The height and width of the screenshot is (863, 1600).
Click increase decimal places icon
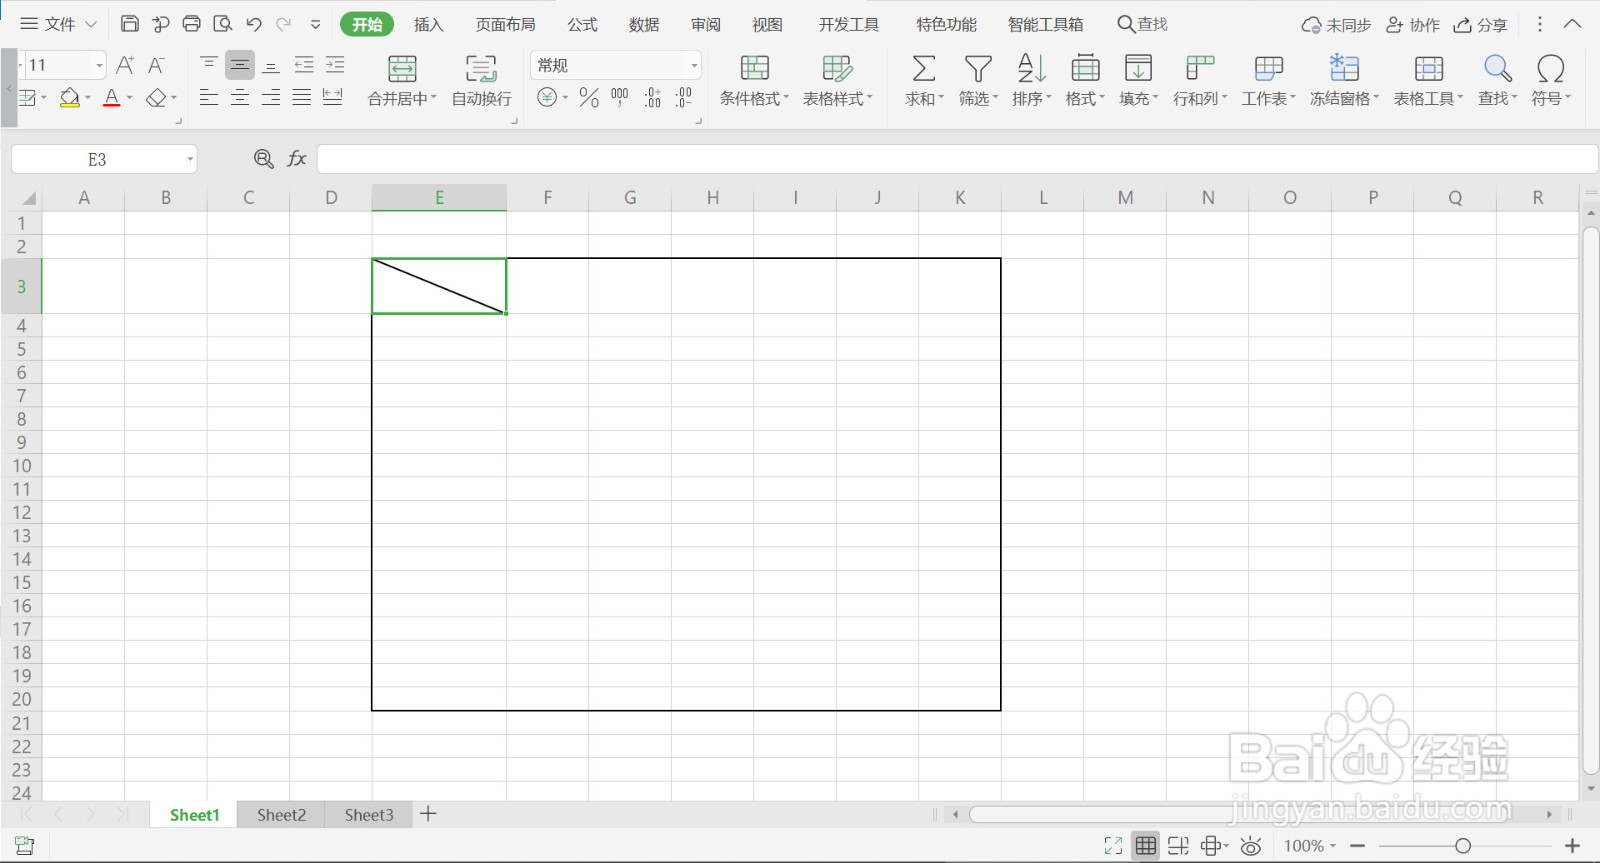[652, 97]
